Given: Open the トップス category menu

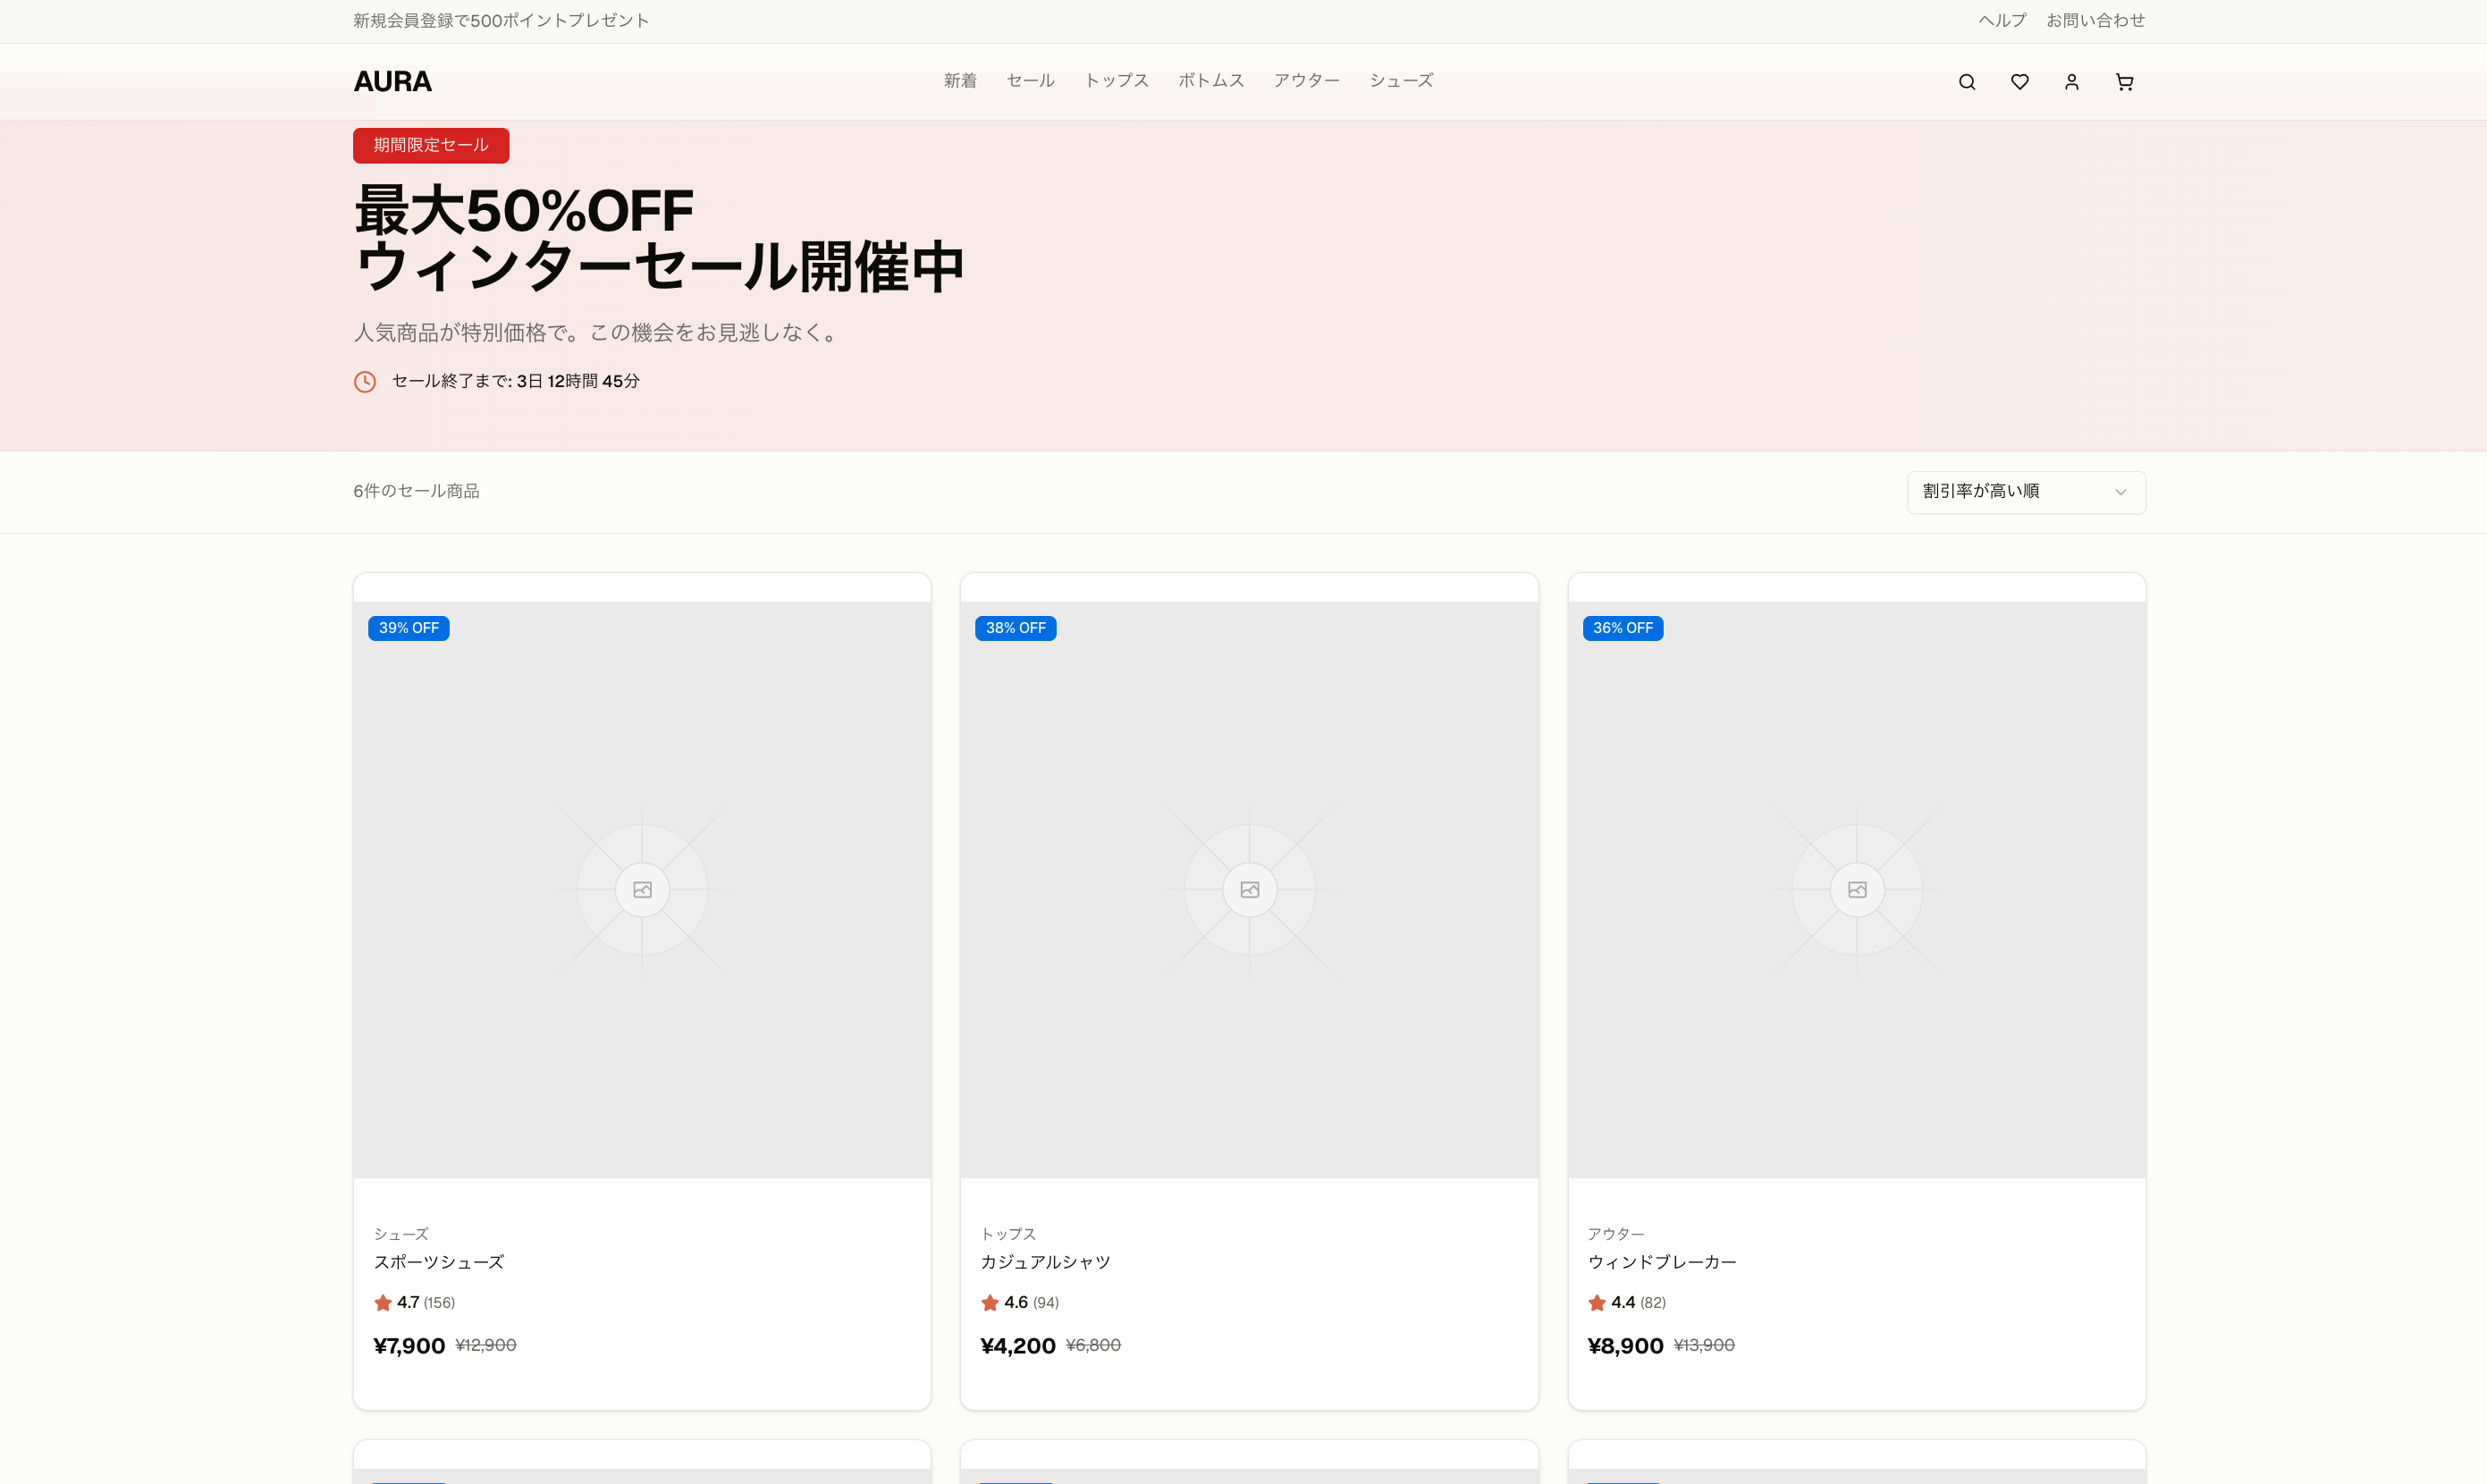Looking at the screenshot, I should tap(1116, 81).
